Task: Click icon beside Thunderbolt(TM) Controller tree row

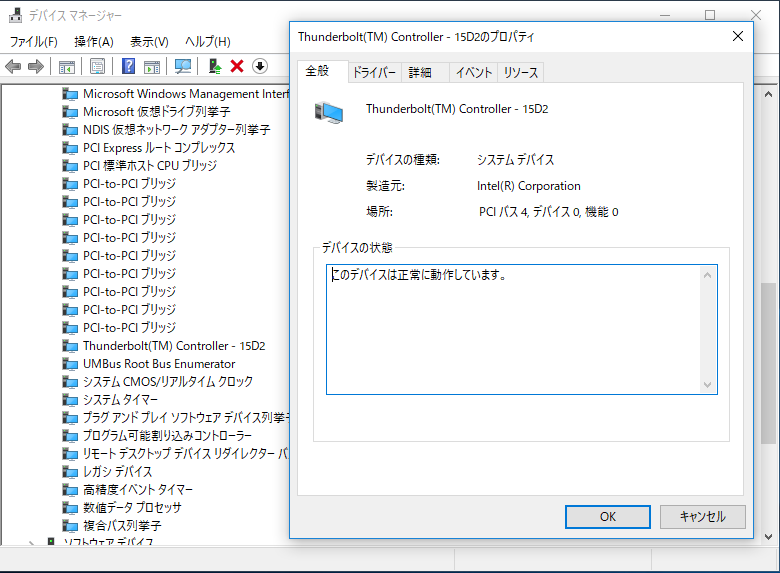Action: pyautogui.click(x=70, y=346)
